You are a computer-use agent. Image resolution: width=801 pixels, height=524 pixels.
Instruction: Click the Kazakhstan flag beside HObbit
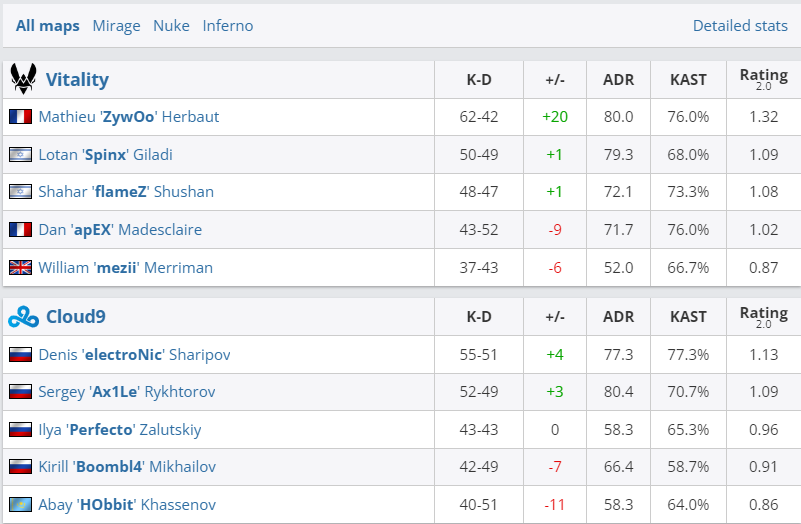[x=20, y=505]
